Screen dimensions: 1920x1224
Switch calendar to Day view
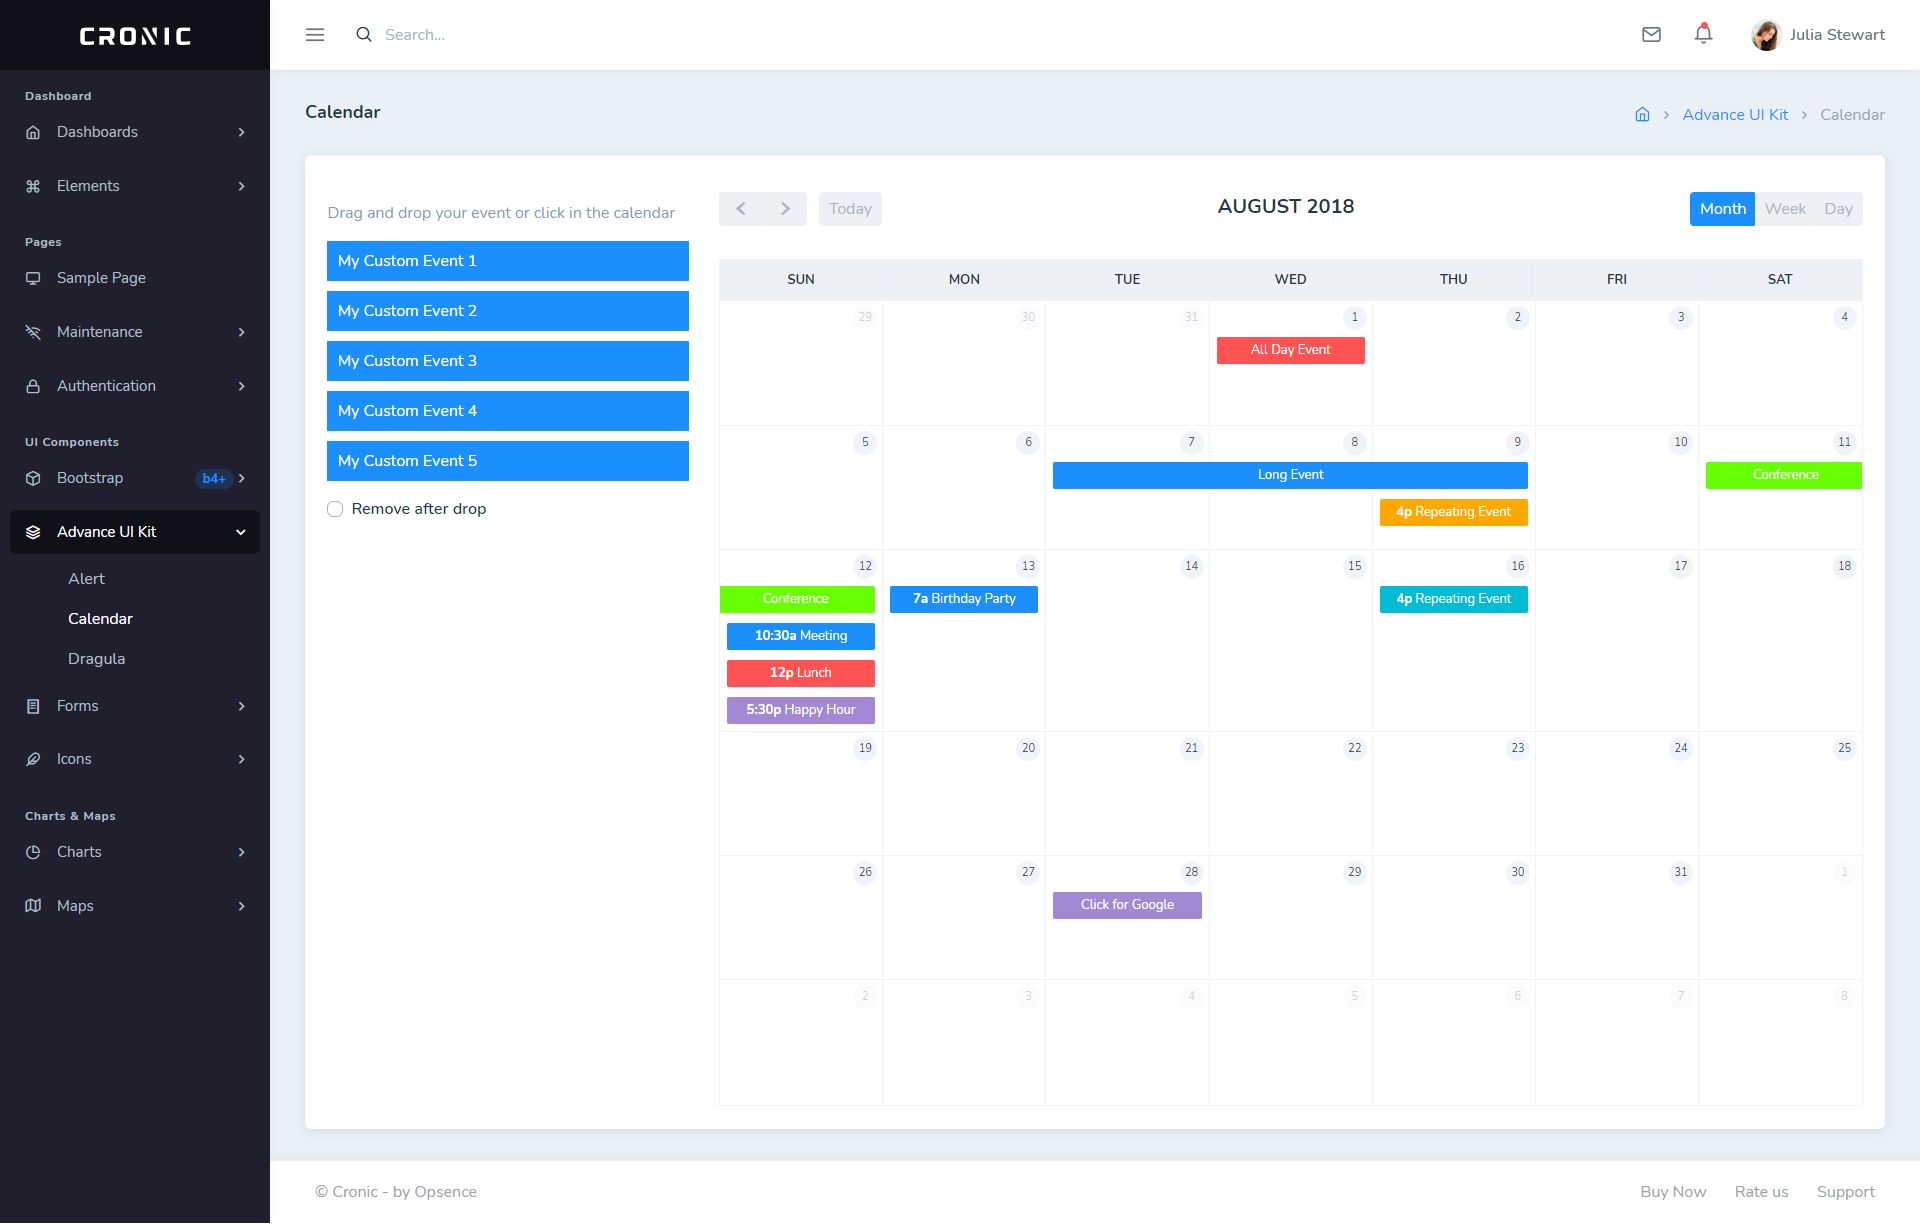pos(1838,209)
